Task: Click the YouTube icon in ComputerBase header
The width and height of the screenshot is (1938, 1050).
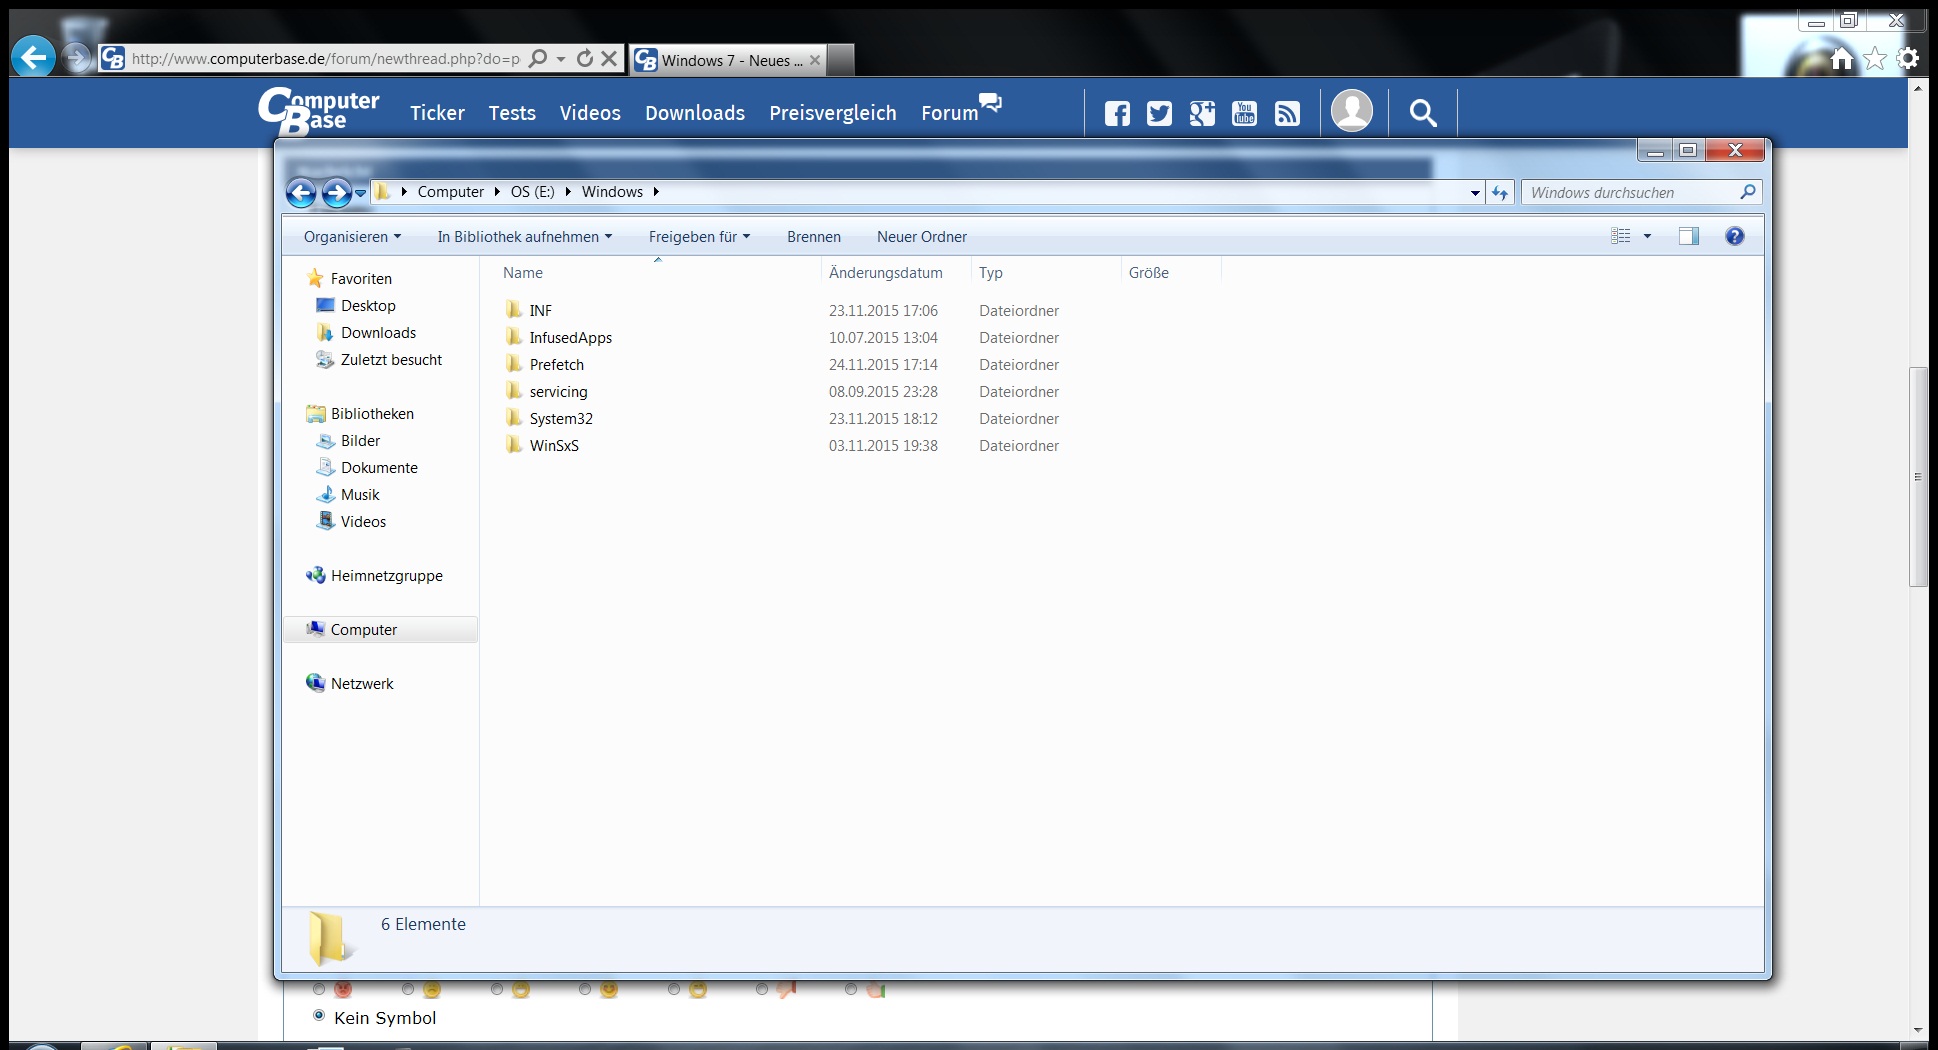Action: point(1244,113)
